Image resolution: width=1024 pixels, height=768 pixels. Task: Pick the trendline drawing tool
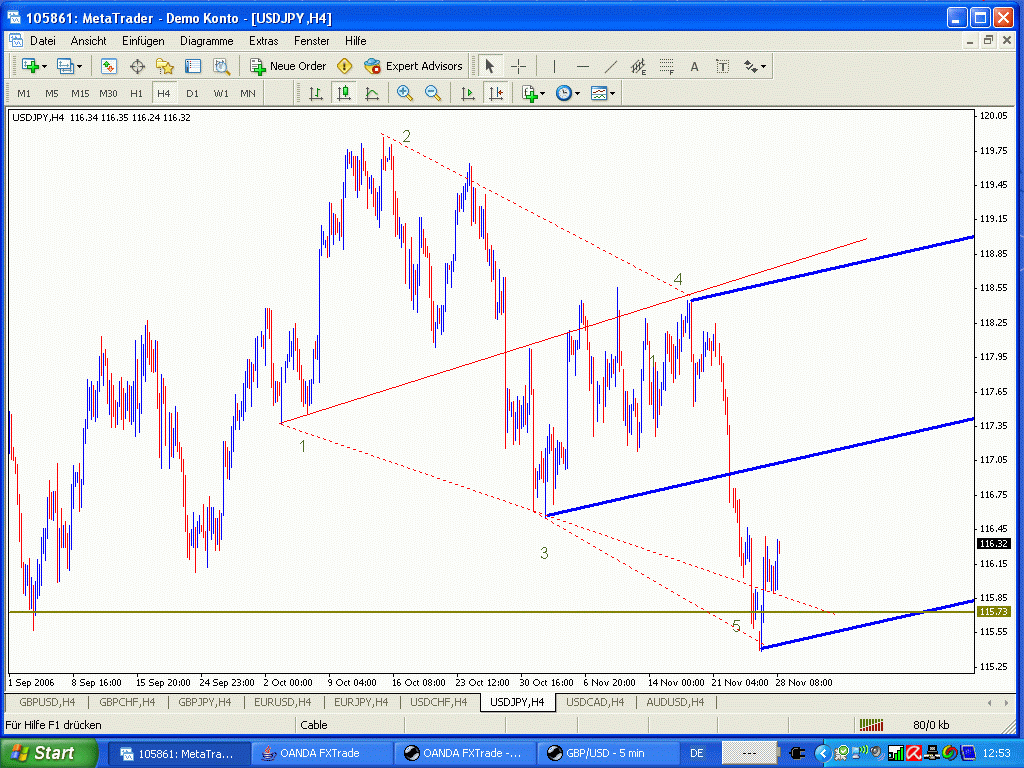point(611,66)
